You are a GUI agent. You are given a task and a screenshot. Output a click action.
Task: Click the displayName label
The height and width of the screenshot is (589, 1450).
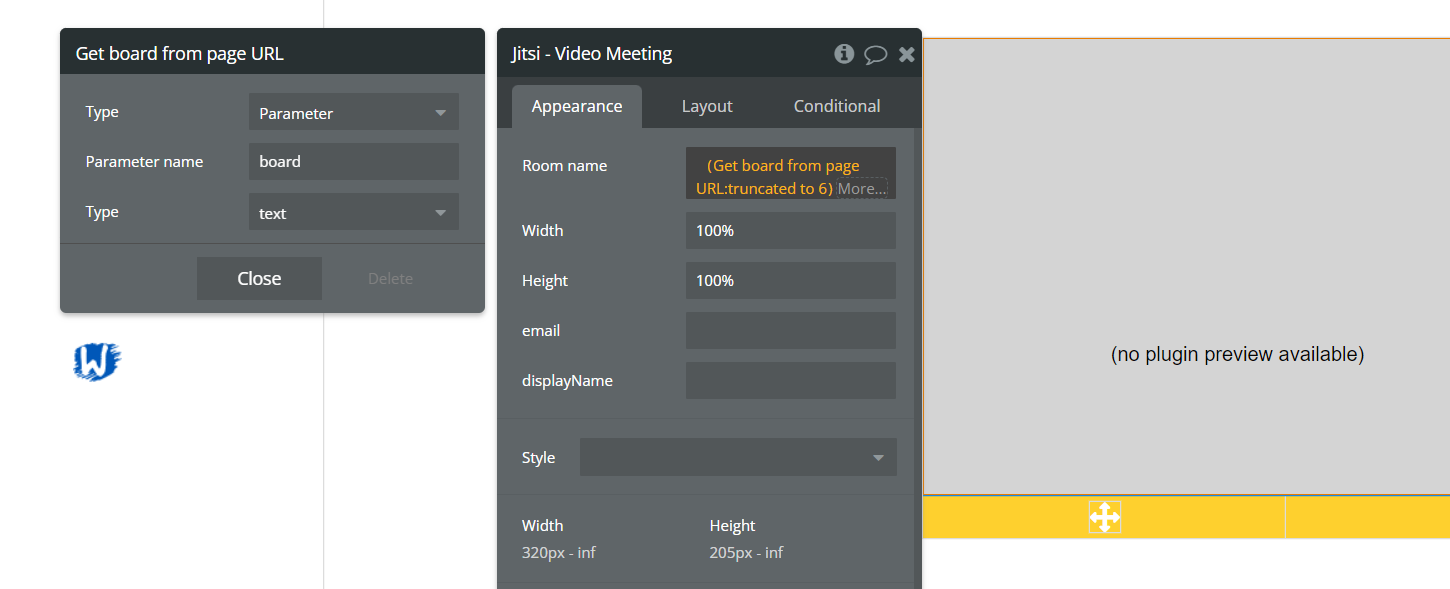point(567,381)
